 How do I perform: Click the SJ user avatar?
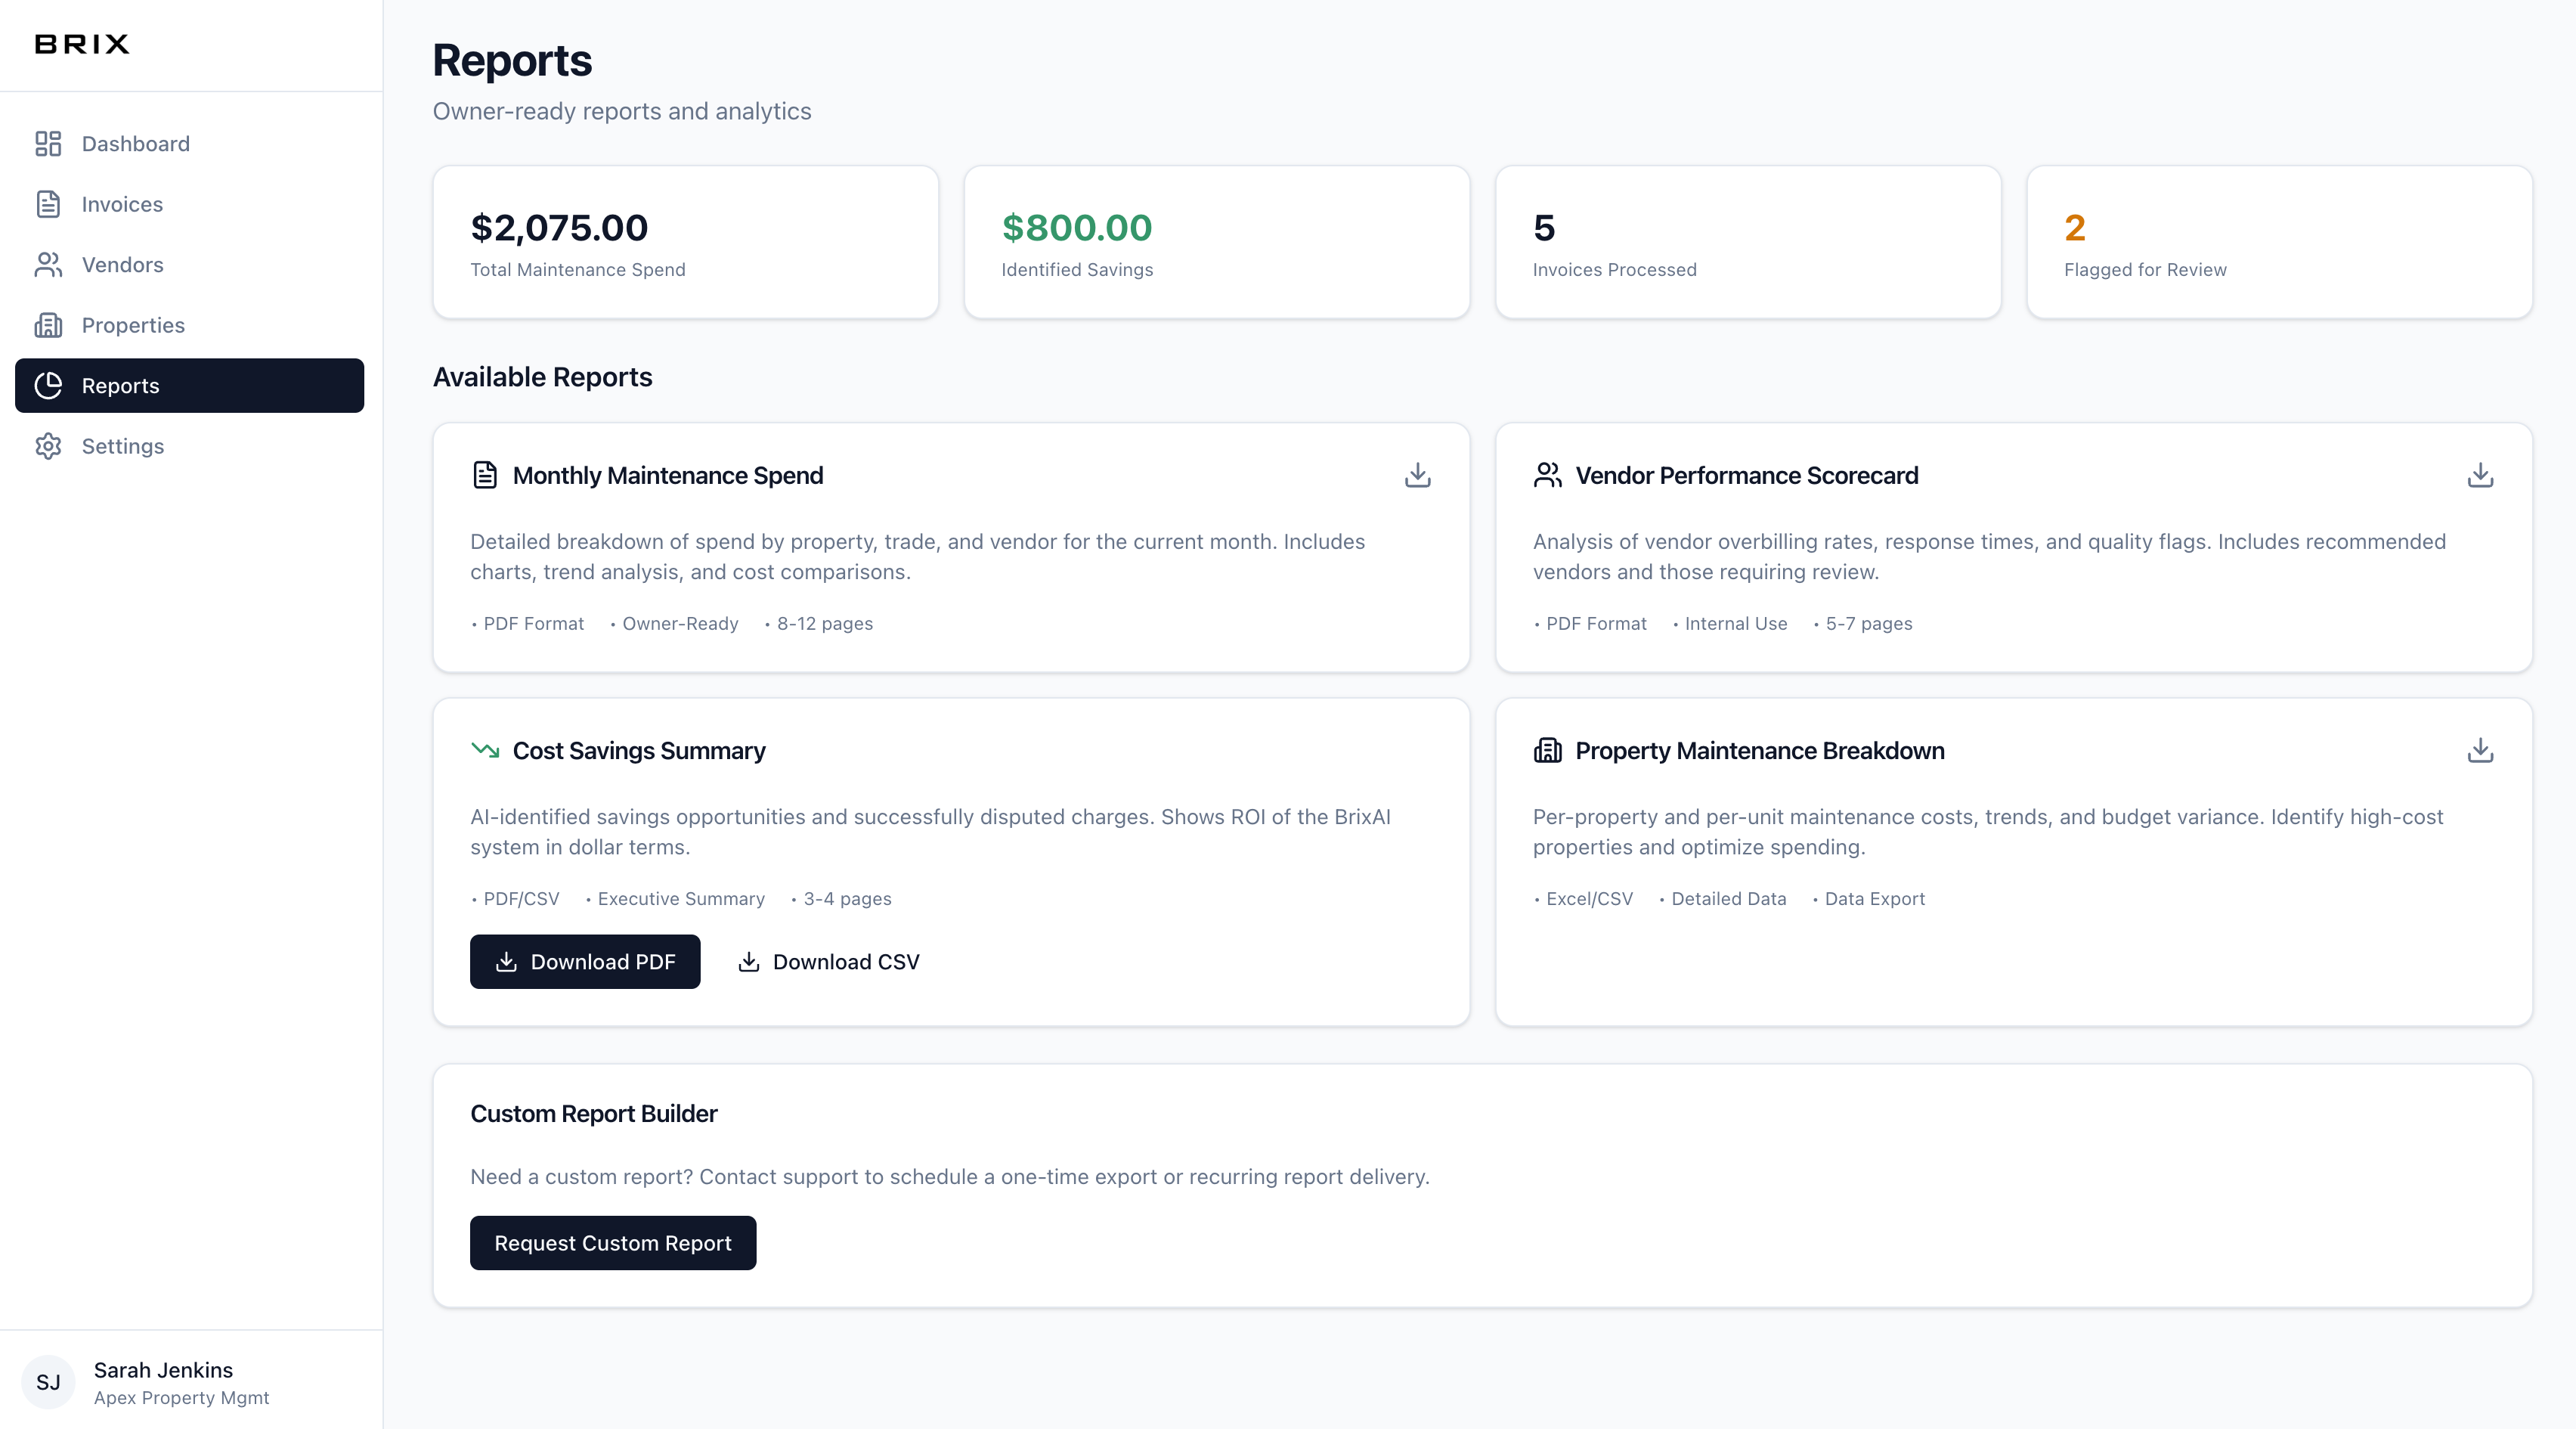[x=48, y=1382]
